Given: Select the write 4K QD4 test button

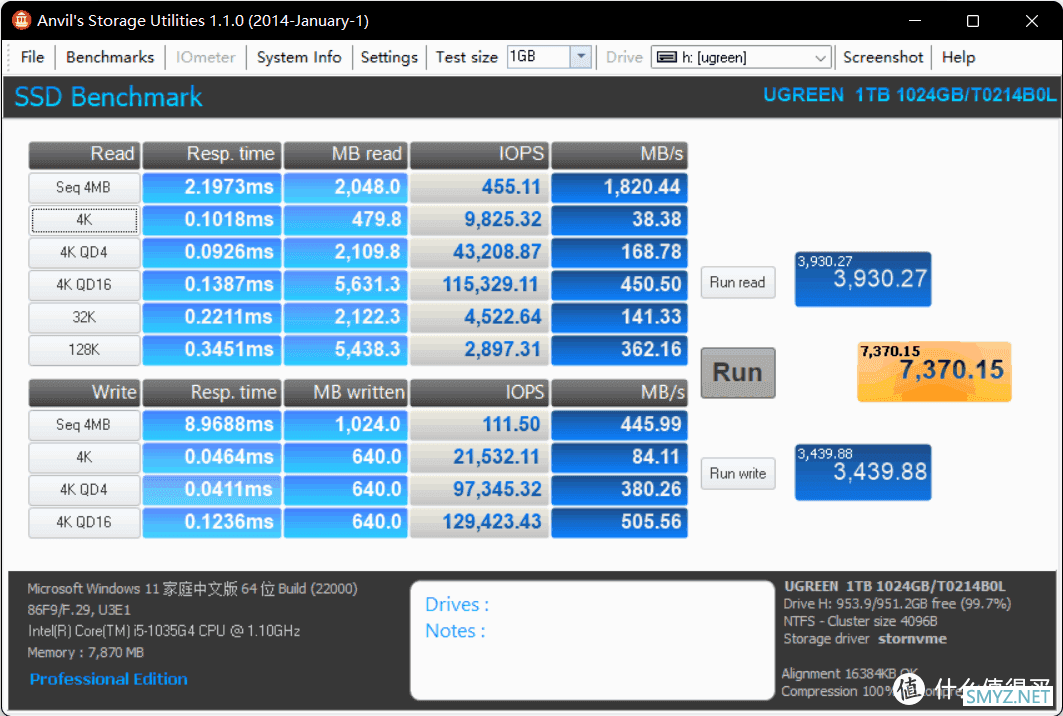Looking at the screenshot, I should (84, 490).
